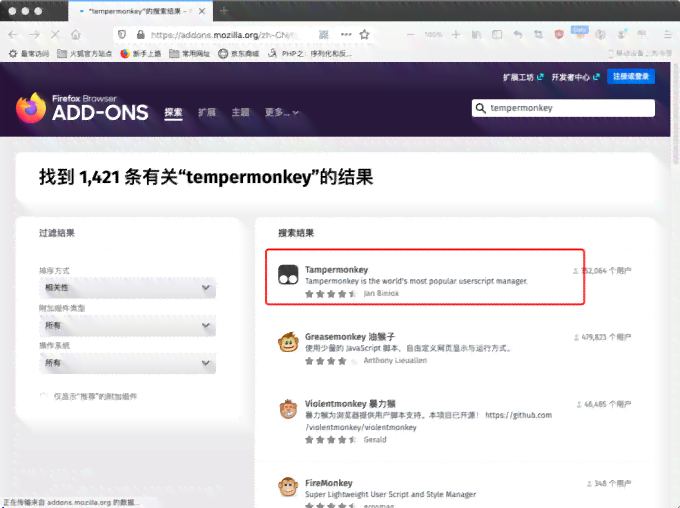
Task: Open the 开发者中心 external link
Action: [575, 77]
